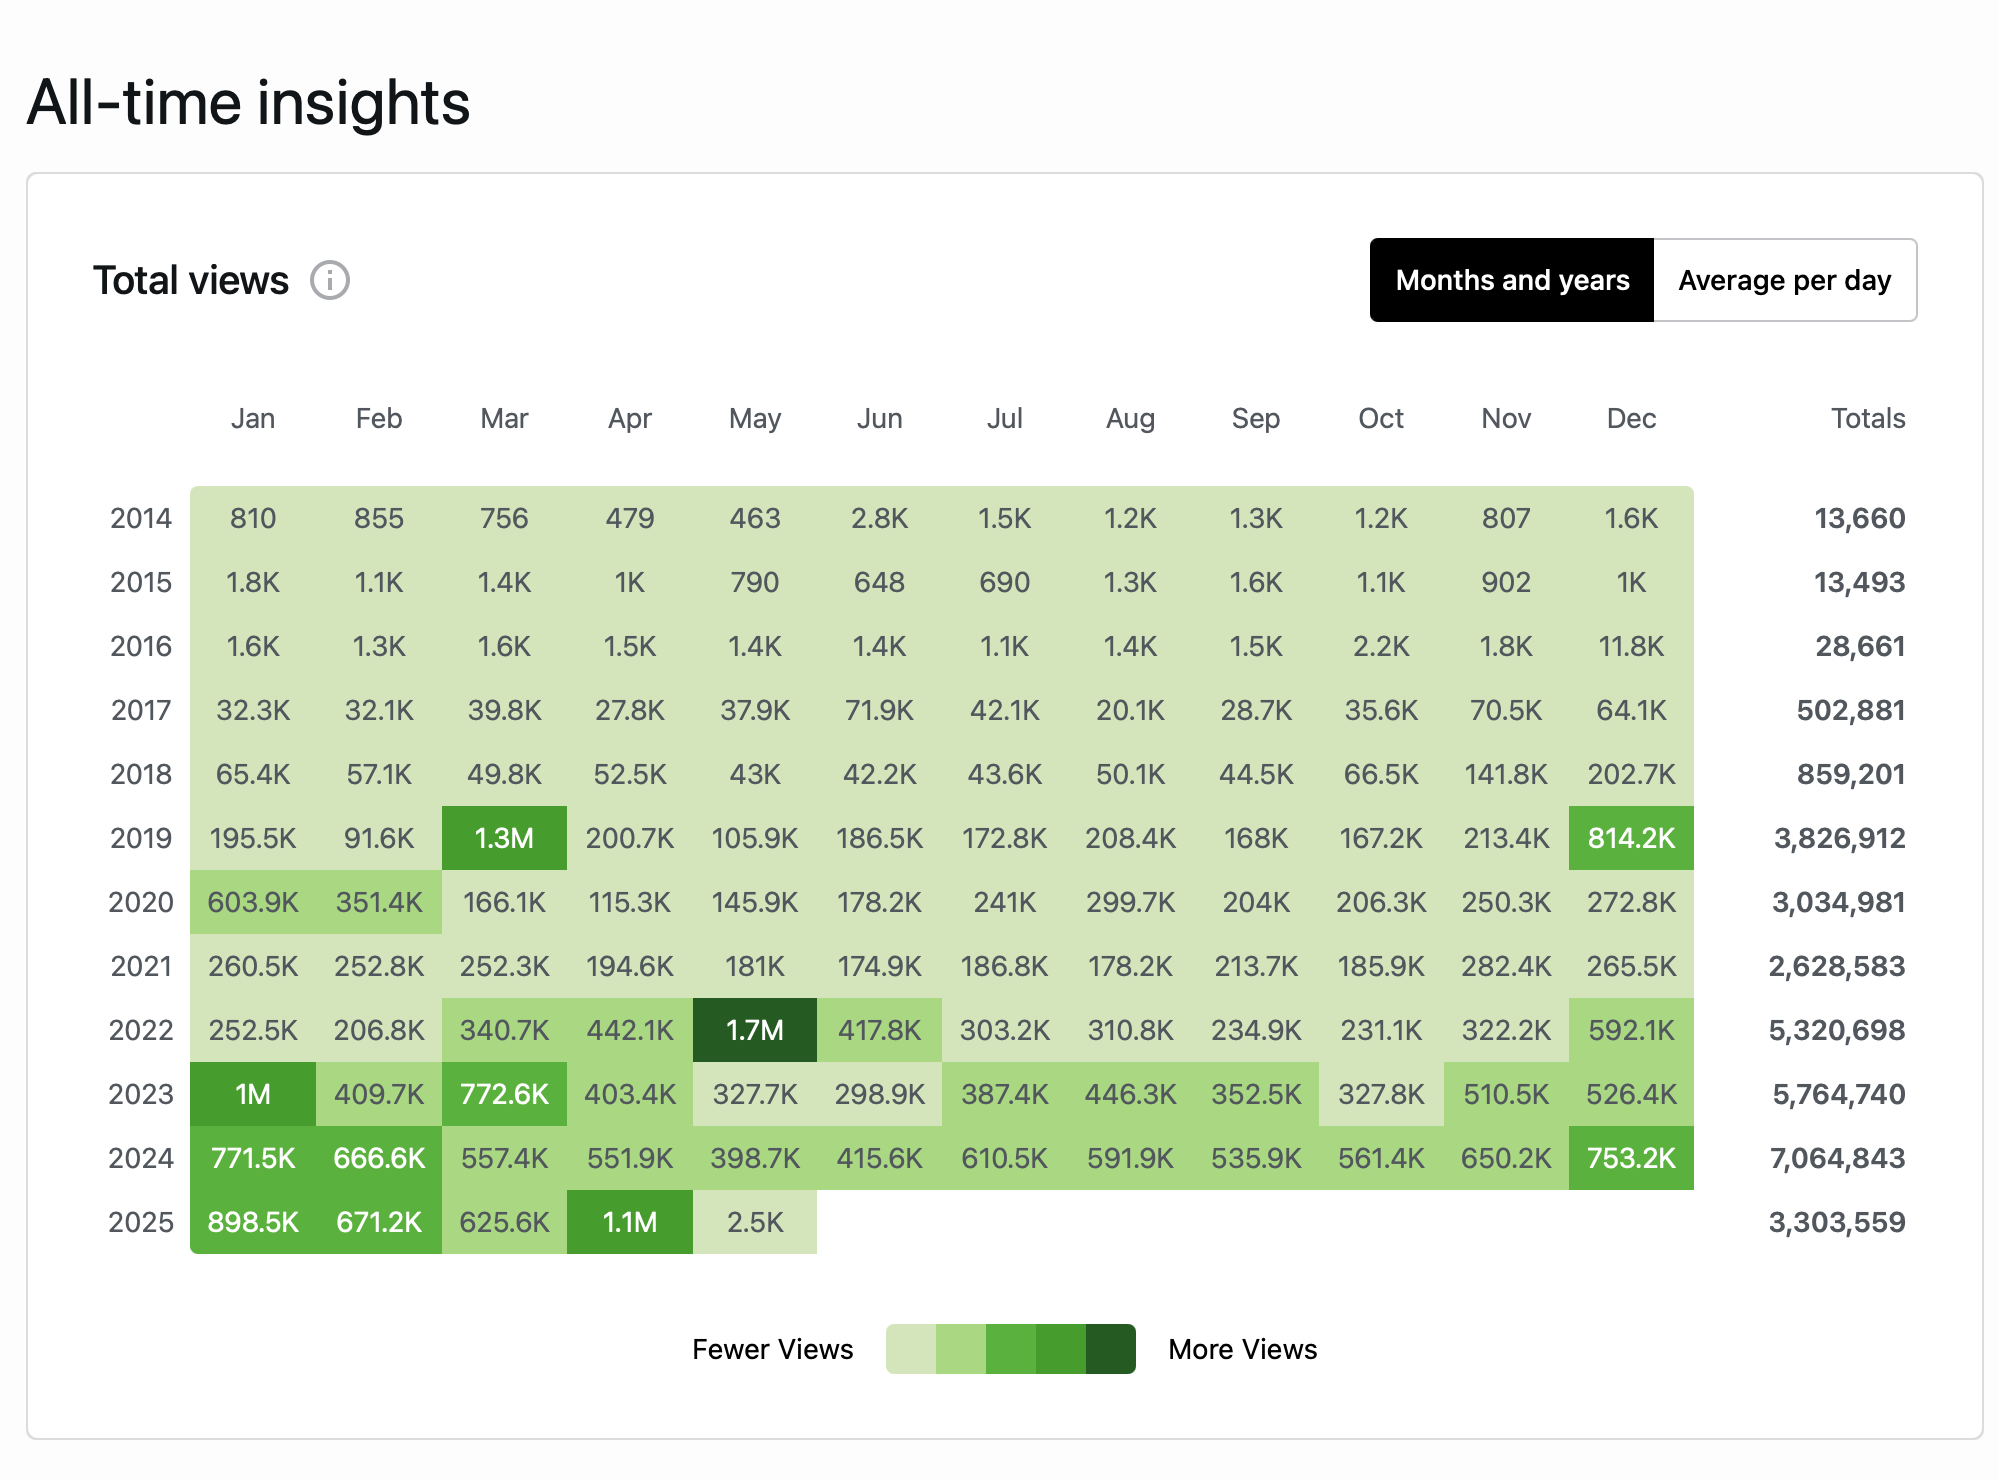Click the 2024 total of 7,064,843

(x=1837, y=1158)
